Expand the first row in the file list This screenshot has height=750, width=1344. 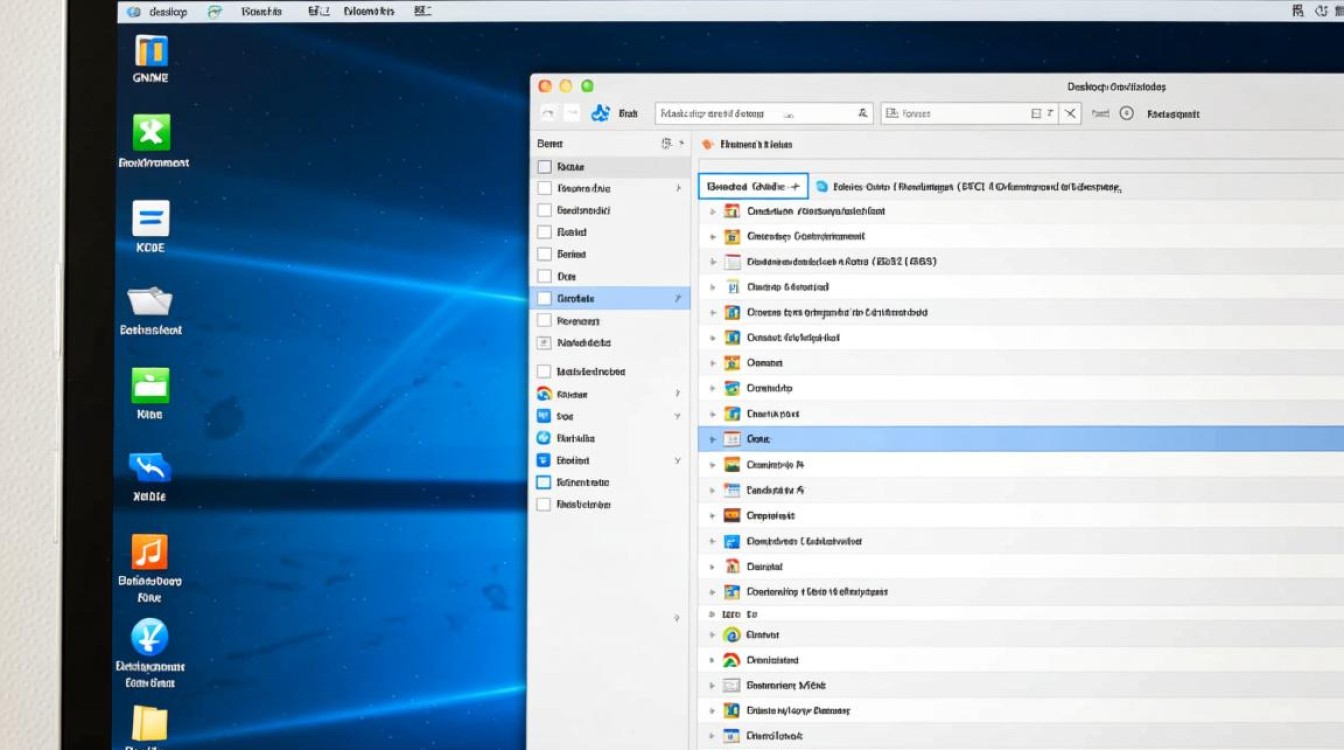coord(712,211)
